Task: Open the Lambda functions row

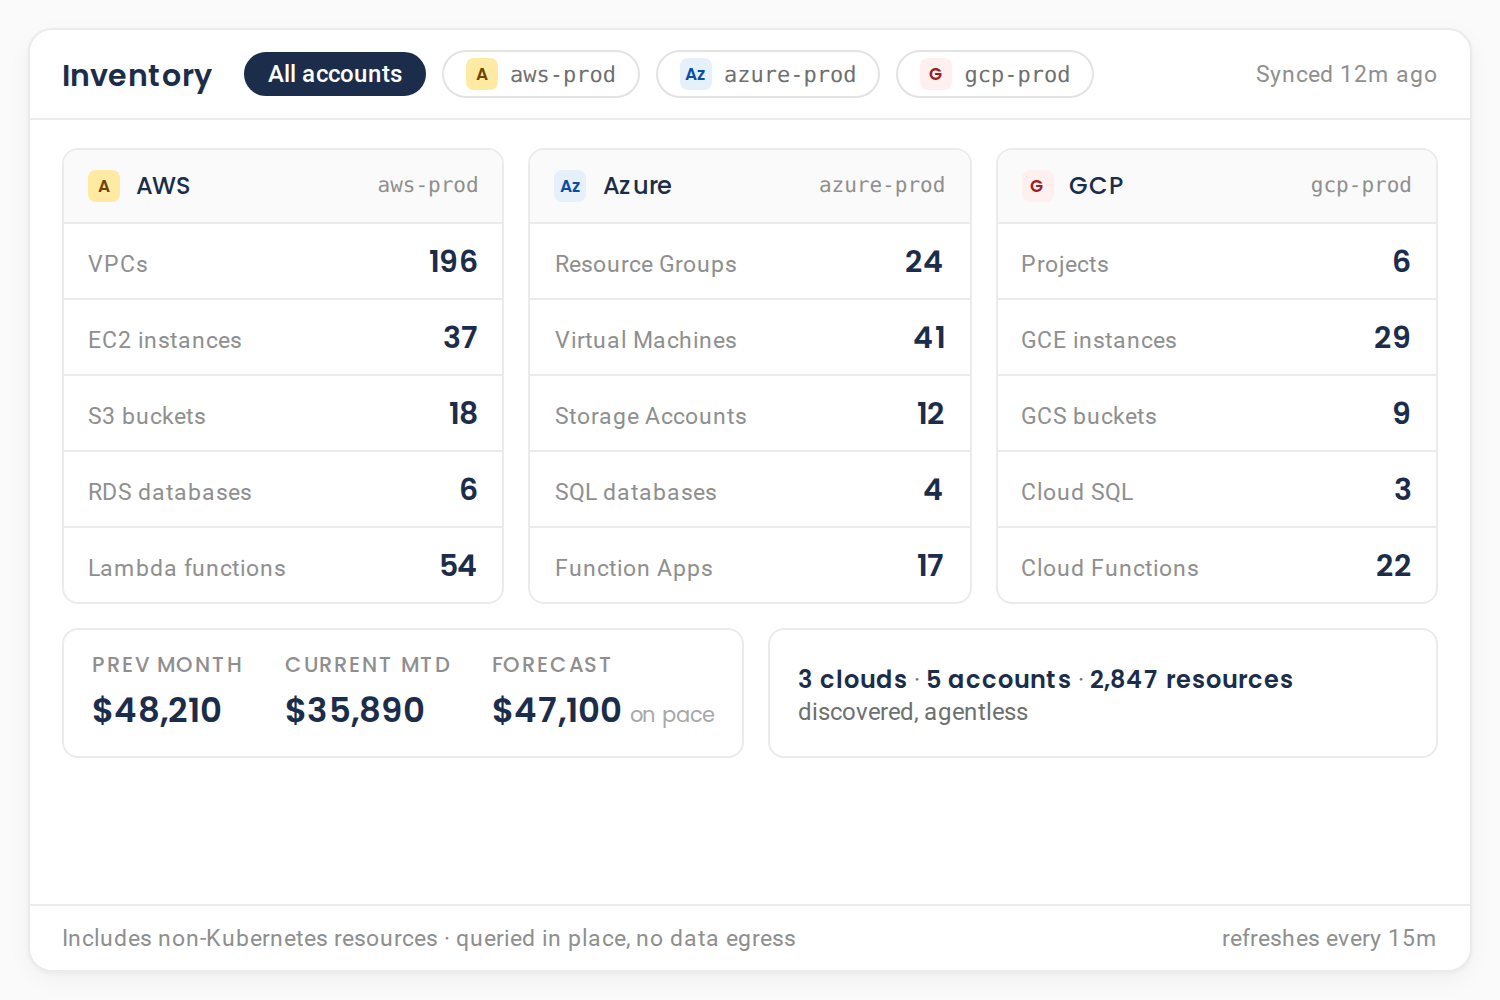Action: coord(283,565)
